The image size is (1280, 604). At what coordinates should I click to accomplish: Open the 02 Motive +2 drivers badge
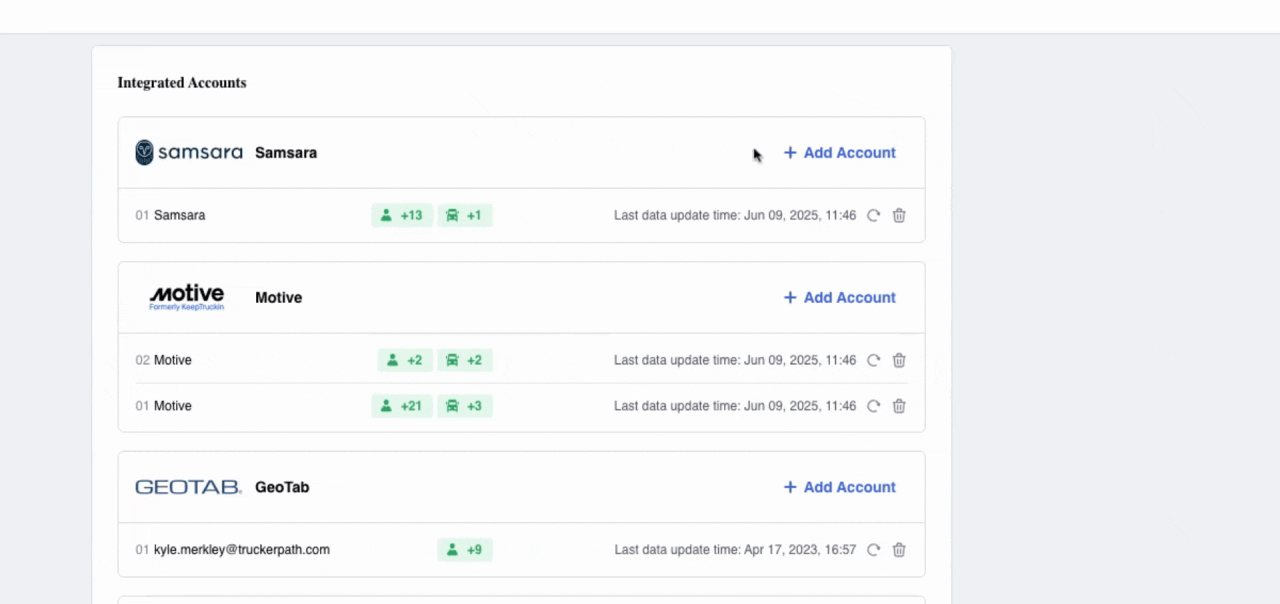[405, 360]
